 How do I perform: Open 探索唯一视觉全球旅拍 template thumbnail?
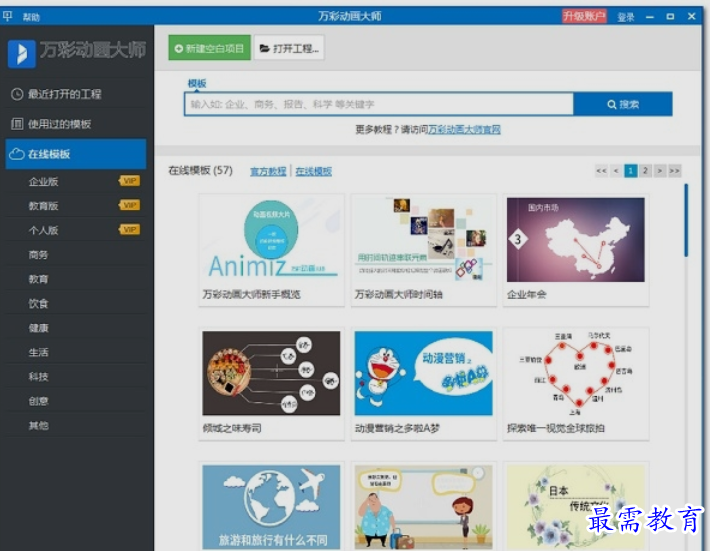[576, 373]
